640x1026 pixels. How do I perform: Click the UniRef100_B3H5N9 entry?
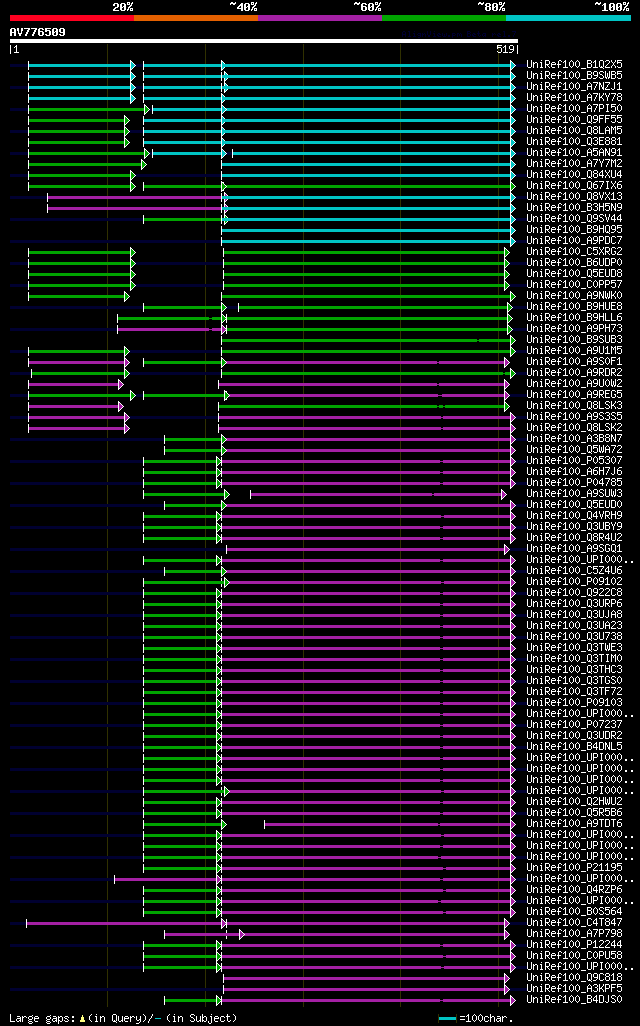coord(575,208)
